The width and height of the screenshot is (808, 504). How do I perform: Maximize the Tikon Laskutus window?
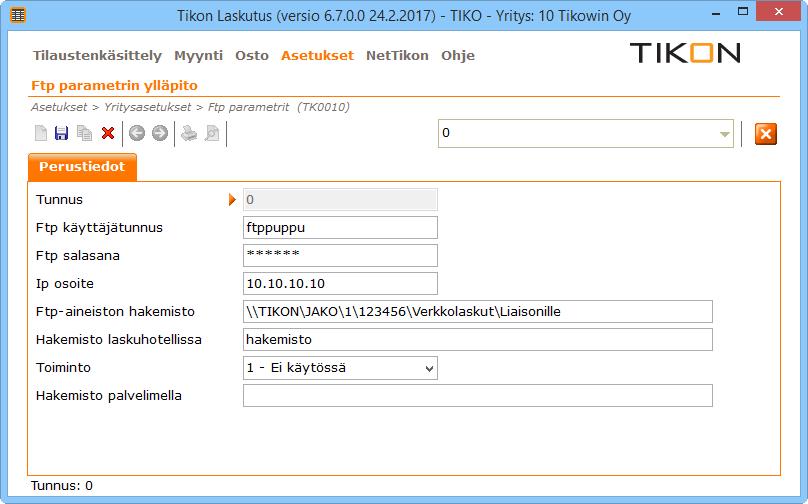coord(743,12)
